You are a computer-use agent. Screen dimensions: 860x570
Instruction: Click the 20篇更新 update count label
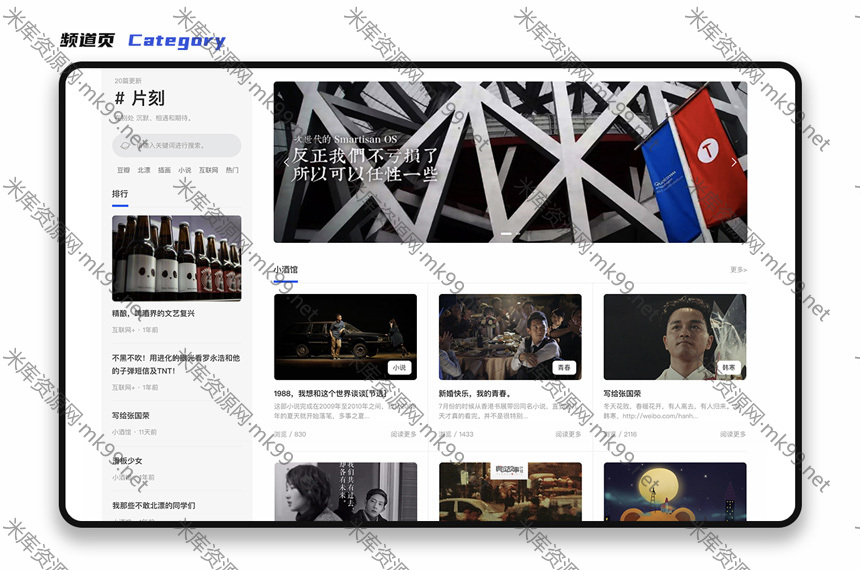coord(128,81)
